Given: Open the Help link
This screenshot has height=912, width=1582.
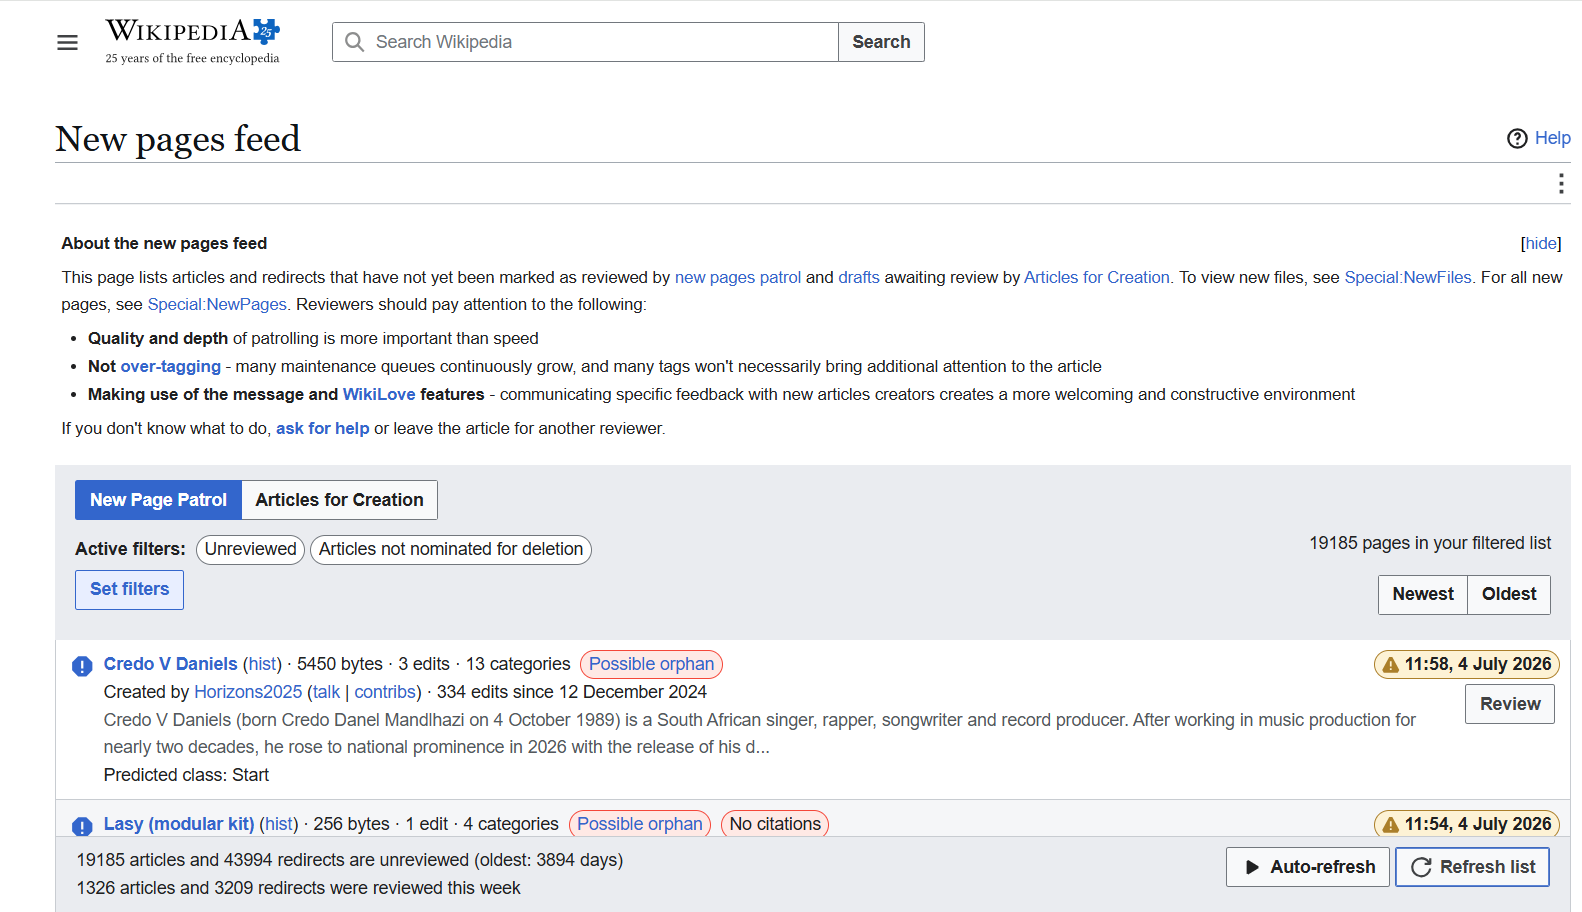Looking at the screenshot, I should coord(1552,138).
